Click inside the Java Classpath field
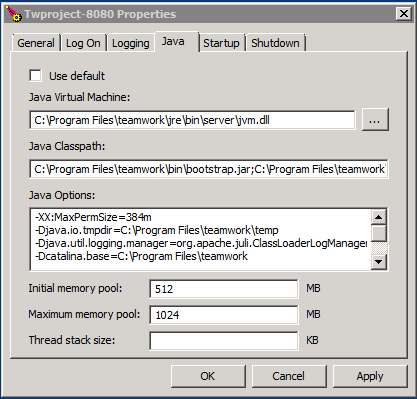The width and height of the screenshot is (417, 399). [x=209, y=169]
